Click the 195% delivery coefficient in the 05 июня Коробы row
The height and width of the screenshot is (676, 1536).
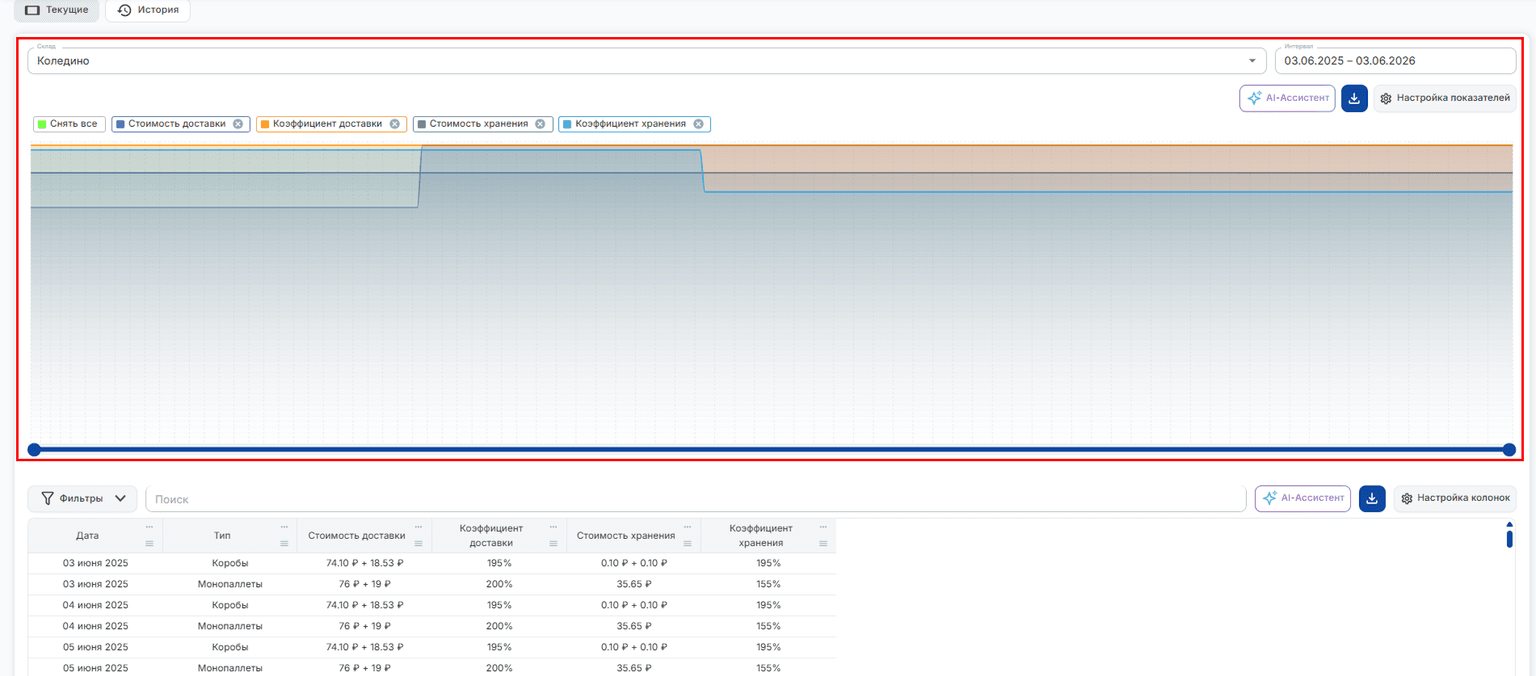[499, 647]
